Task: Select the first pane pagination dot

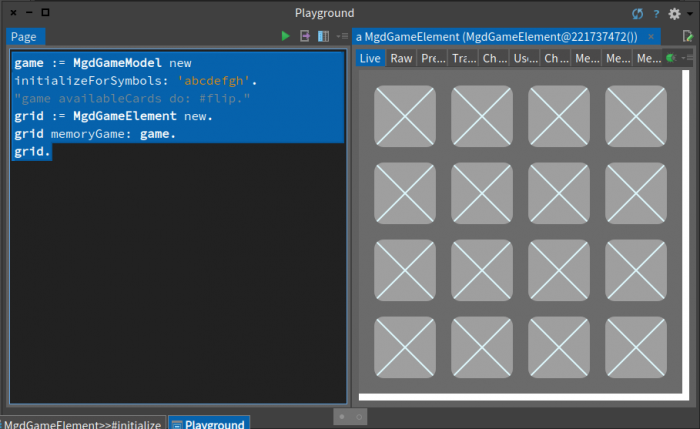Action: tap(342, 417)
